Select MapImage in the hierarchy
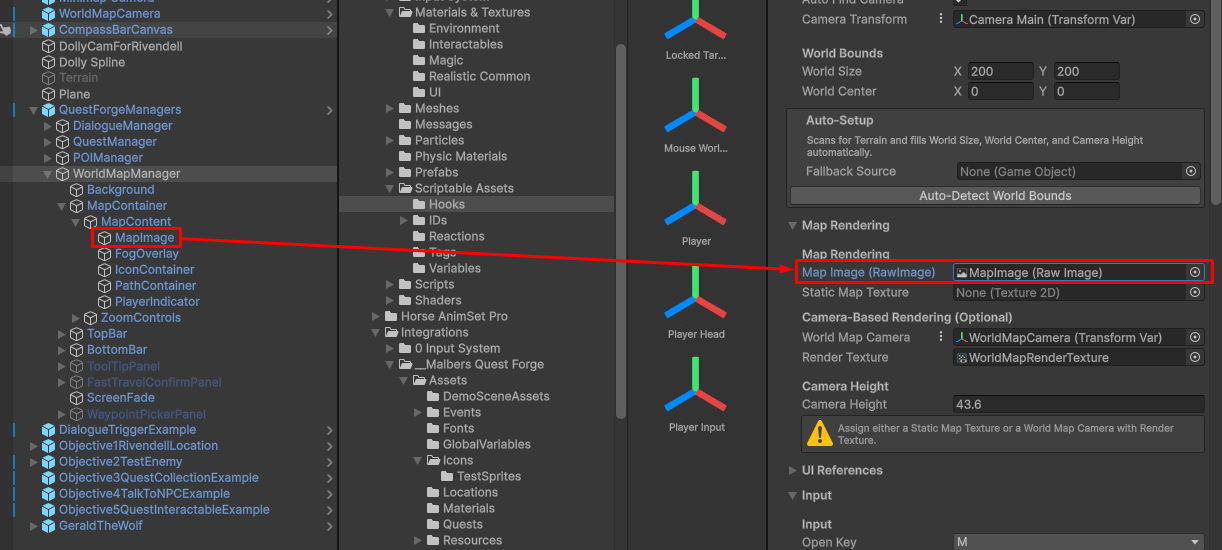The image size is (1222, 550). pos(145,238)
